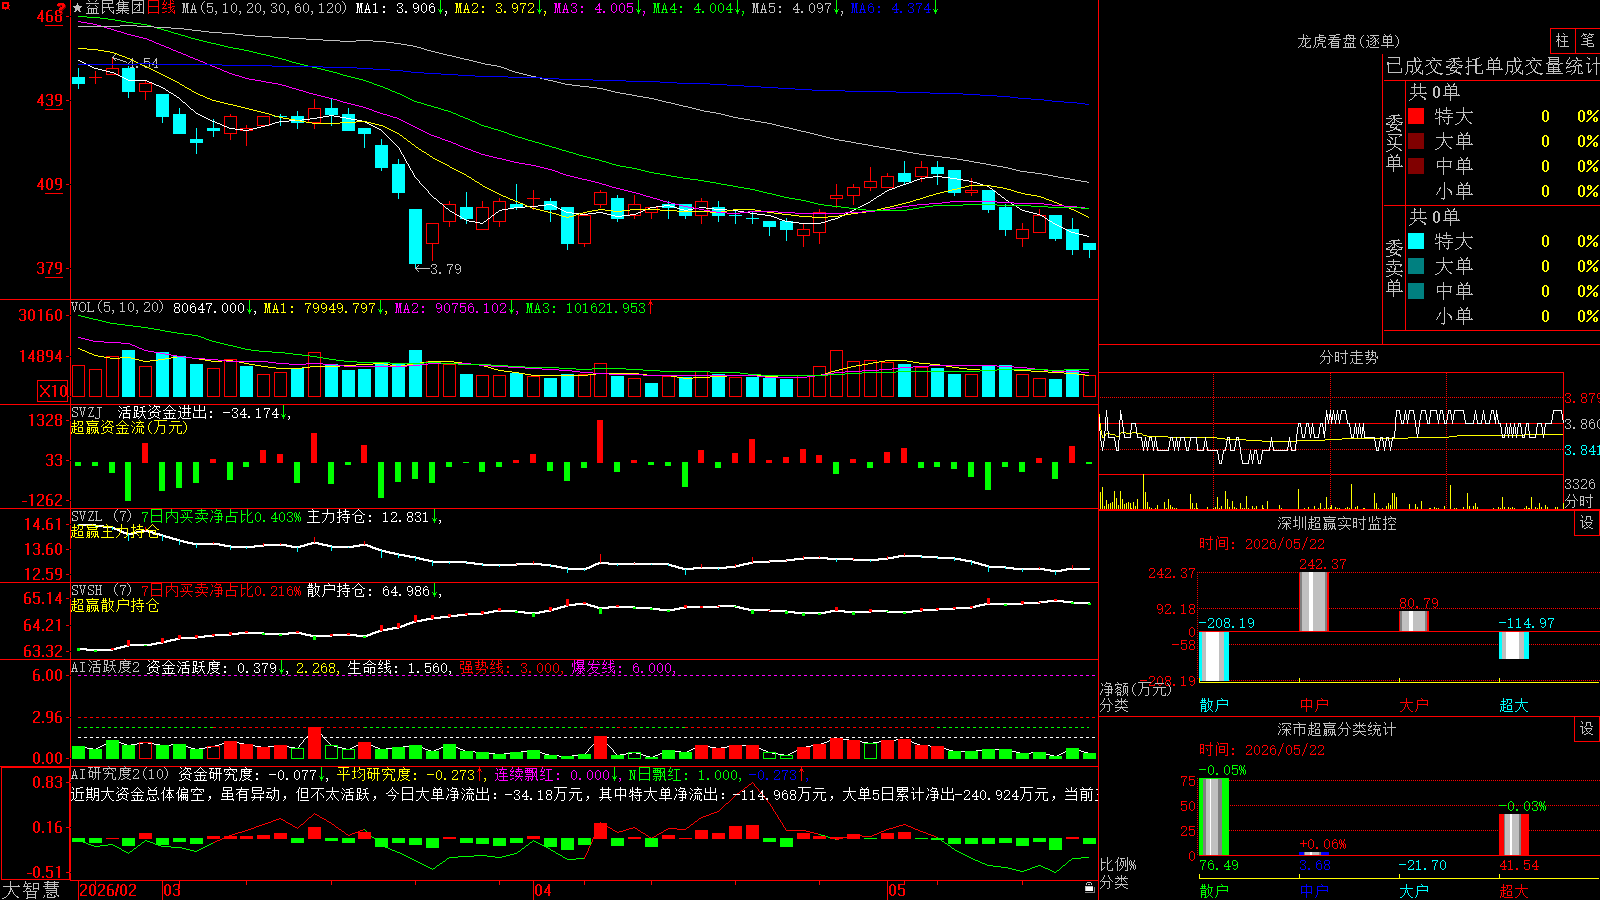
Task: Click the 时间: 2026/05/22 in 实时监控 panel
Action: tap(1262, 544)
